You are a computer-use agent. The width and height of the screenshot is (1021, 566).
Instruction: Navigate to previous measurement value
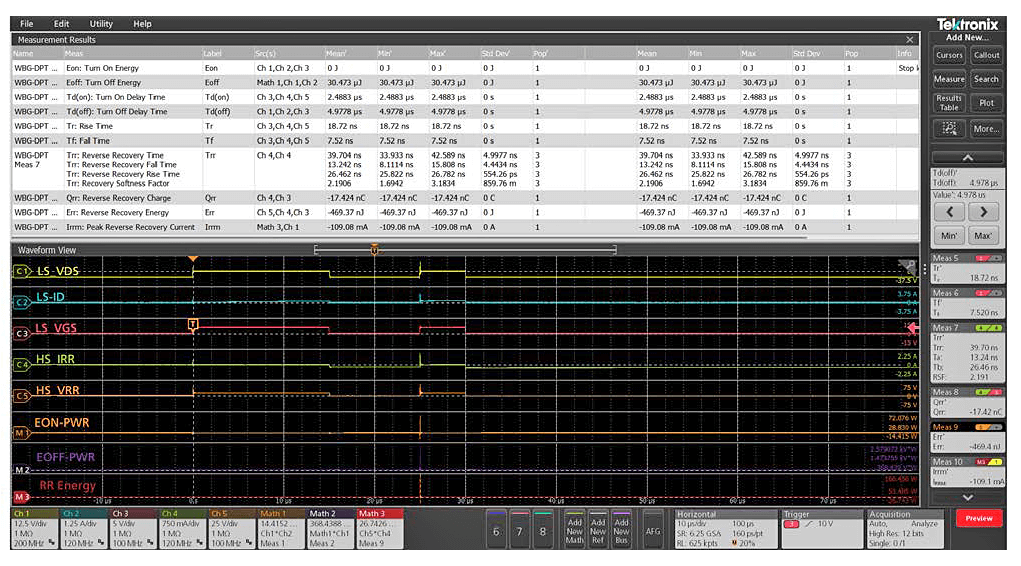[949, 212]
